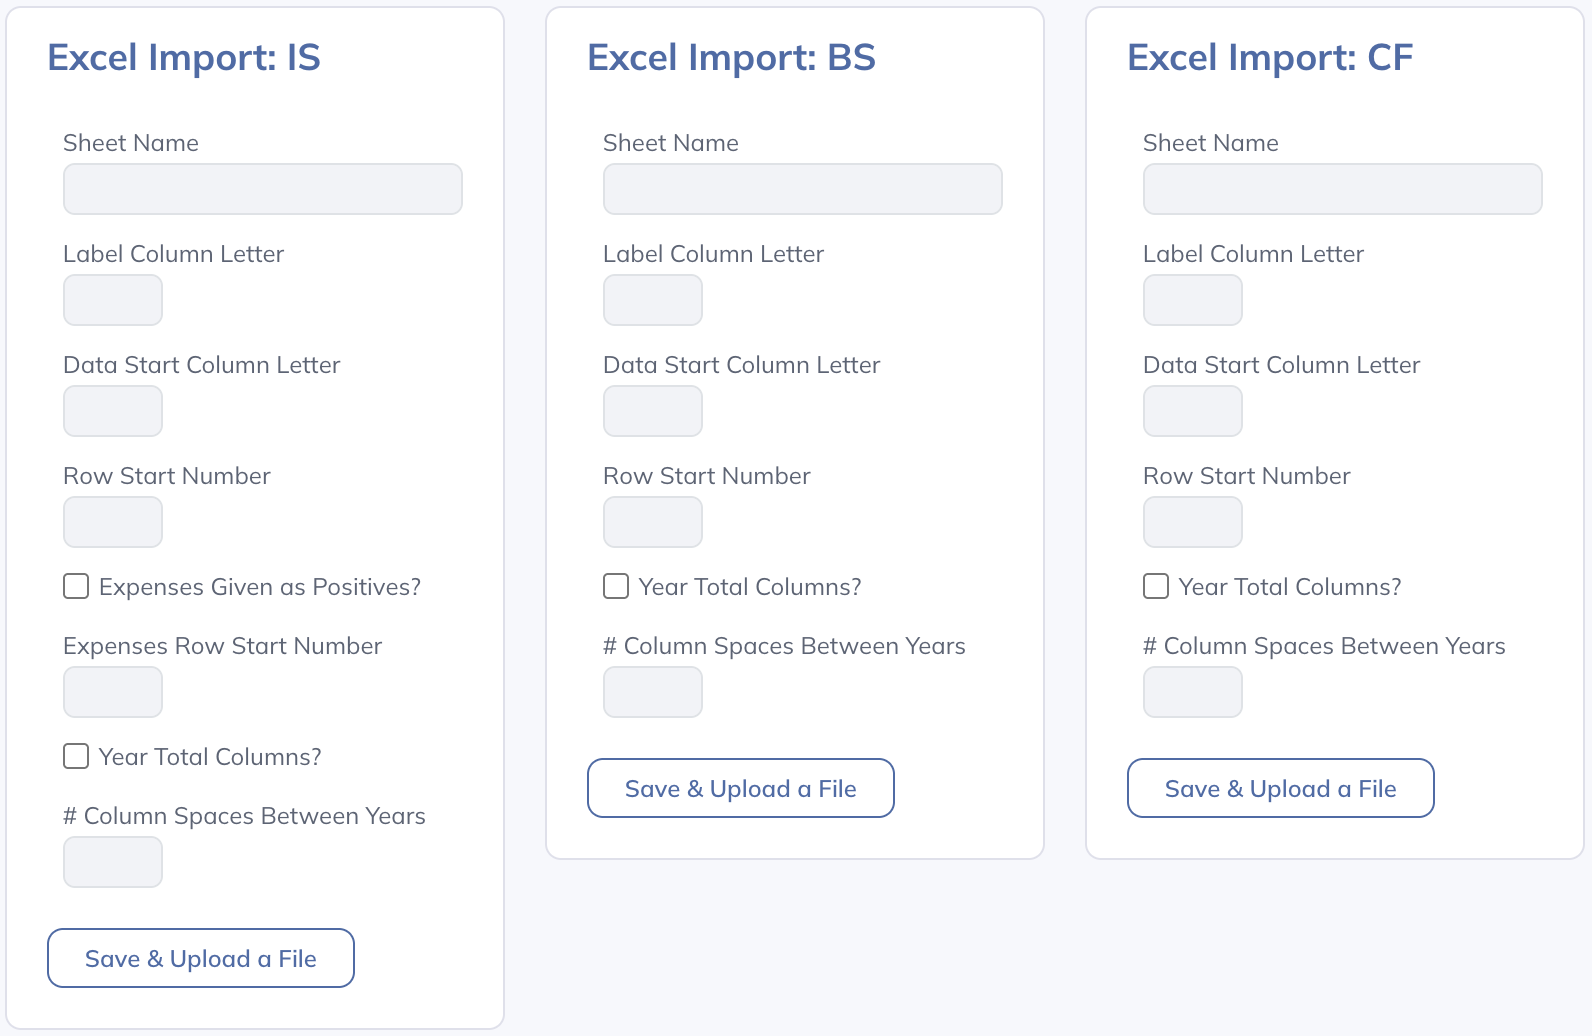1592x1036 pixels.
Task: Focus BS Label Column Letter input
Action: (653, 300)
